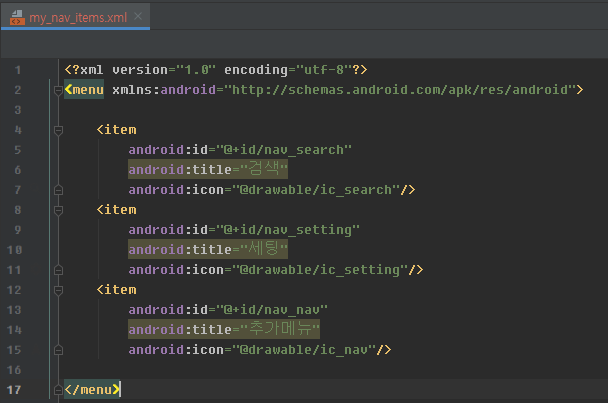
Task: Collapse the first item fold on line 4
Action: (58, 130)
